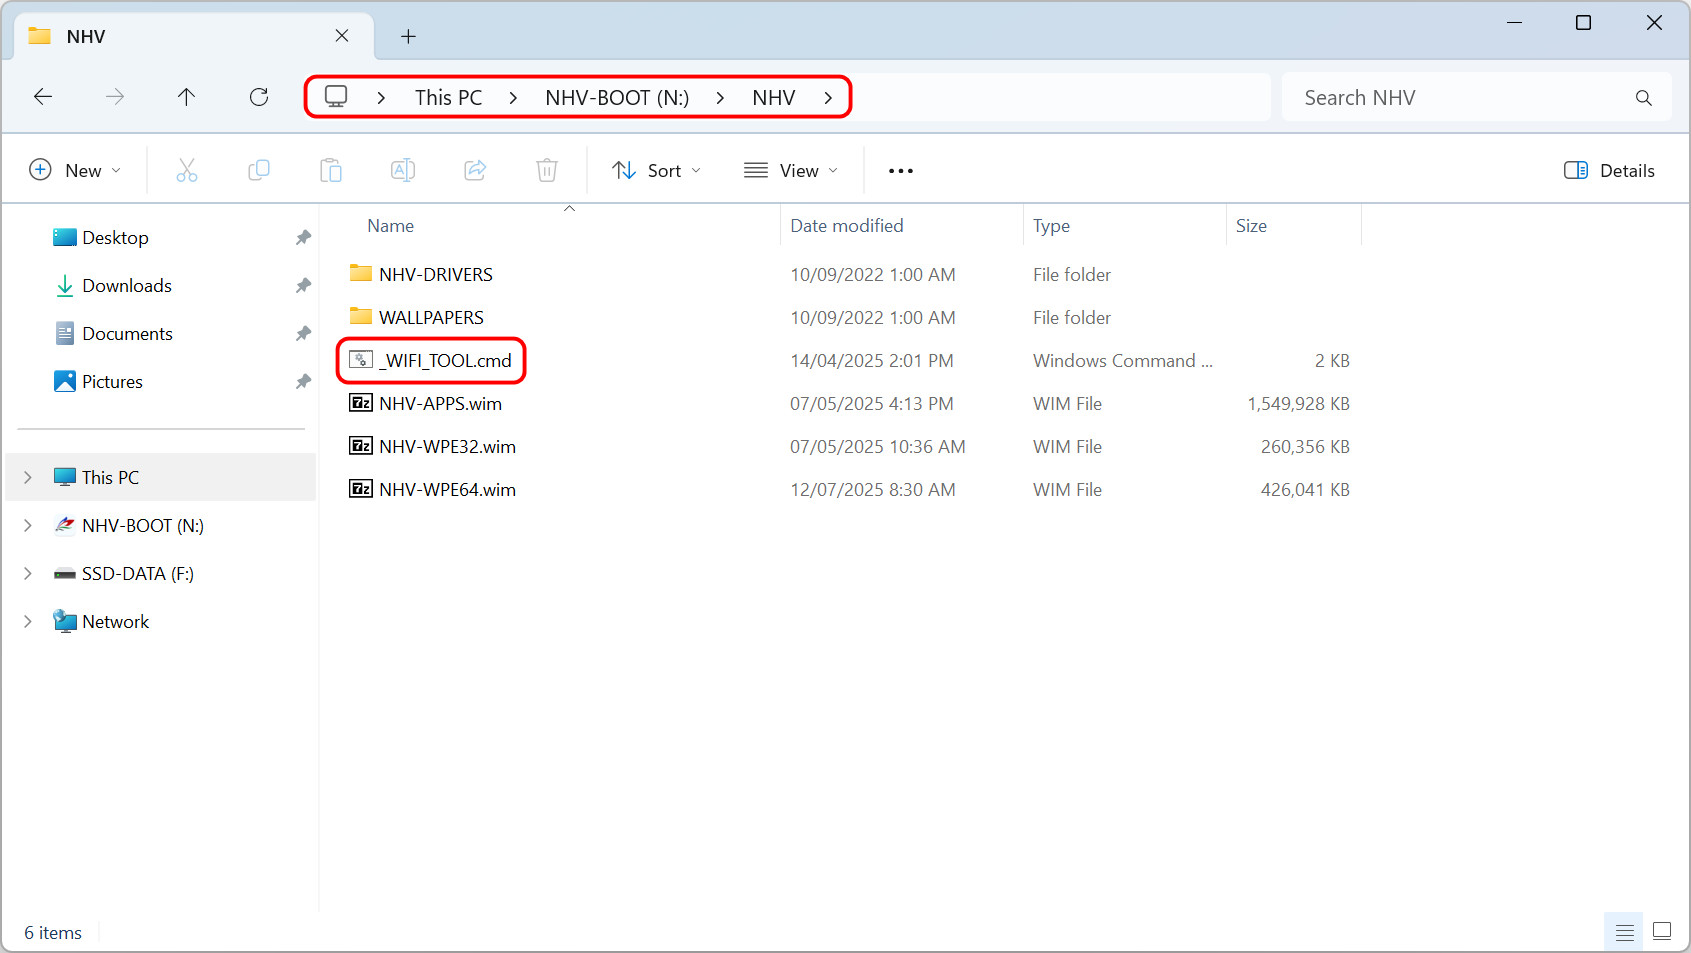Open the New item menu button
Screen dimensions: 1691x953
pos(76,171)
